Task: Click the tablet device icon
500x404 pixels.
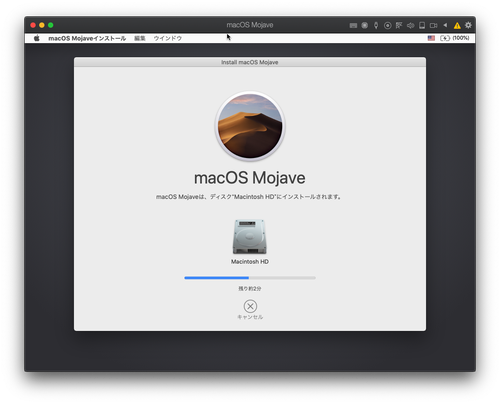Action: [422, 25]
